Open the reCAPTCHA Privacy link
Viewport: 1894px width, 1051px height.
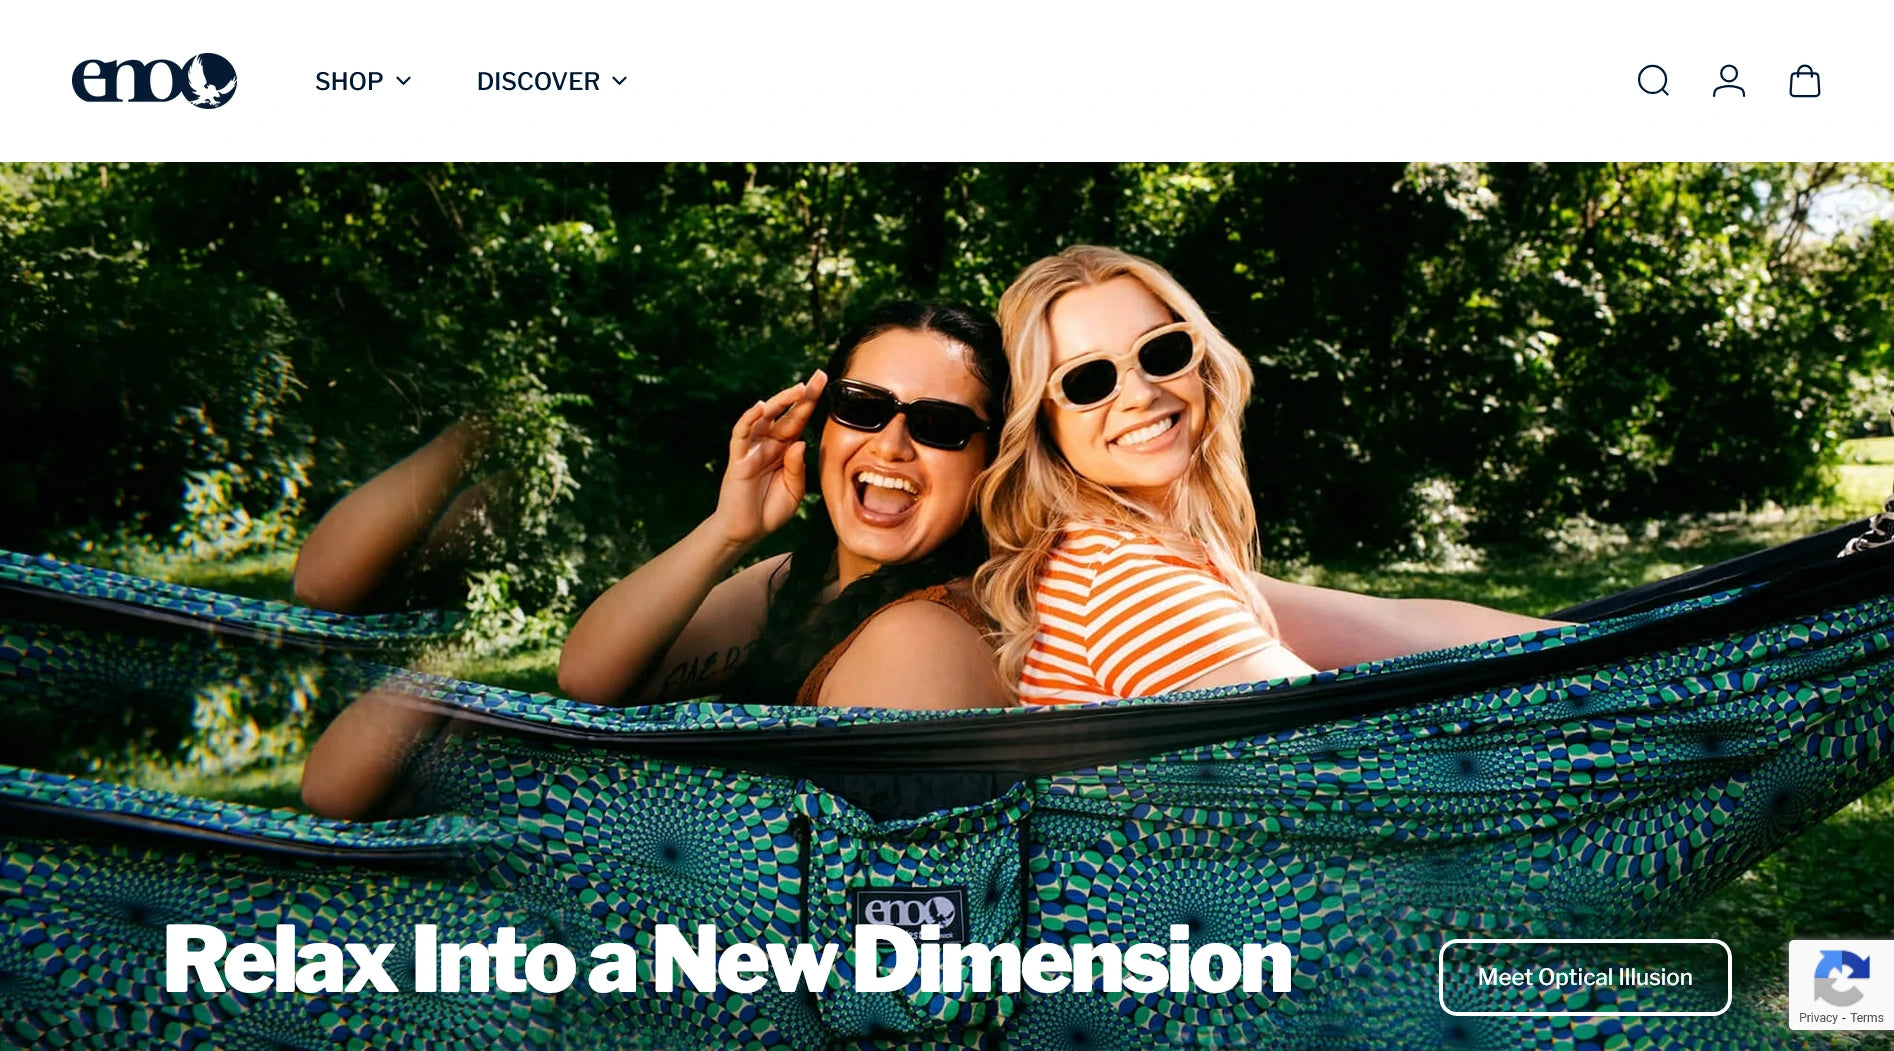[x=1818, y=1018]
